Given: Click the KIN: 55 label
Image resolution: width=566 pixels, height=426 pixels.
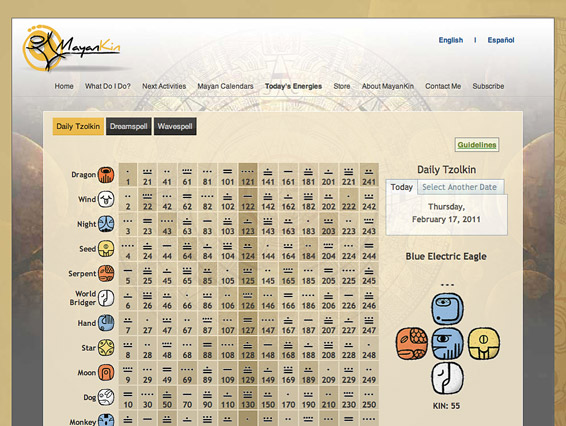Looking at the screenshot, I should coord(446,406).
